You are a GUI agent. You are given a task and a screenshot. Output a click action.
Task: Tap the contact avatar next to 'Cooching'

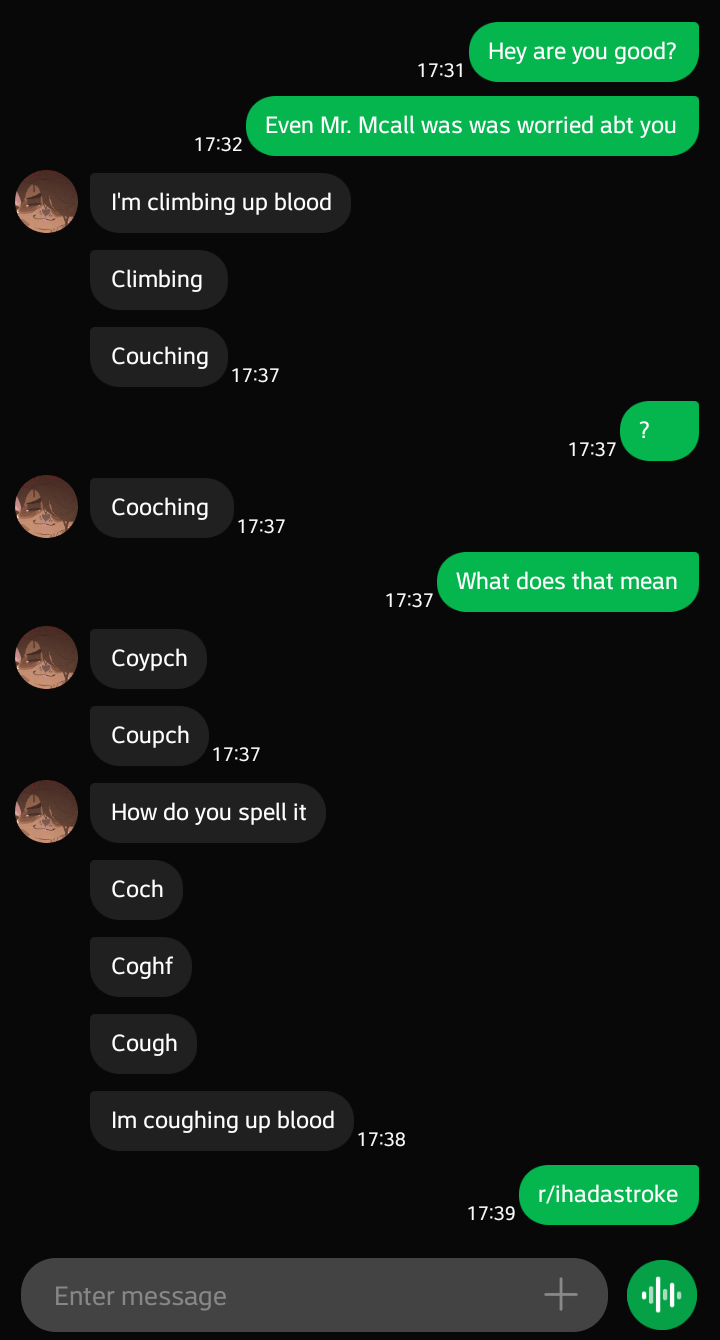coord(45,507)
